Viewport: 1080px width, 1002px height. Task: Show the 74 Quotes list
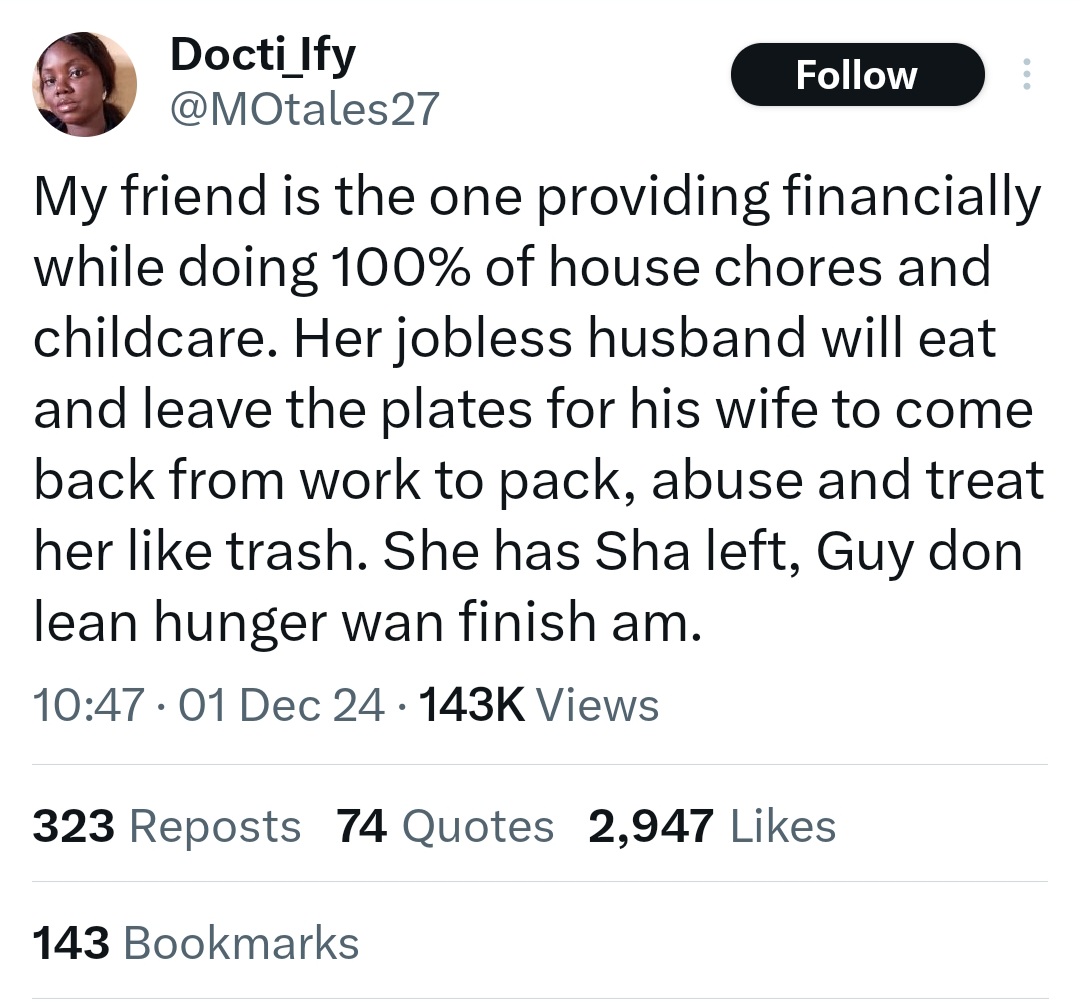(444, 827)
